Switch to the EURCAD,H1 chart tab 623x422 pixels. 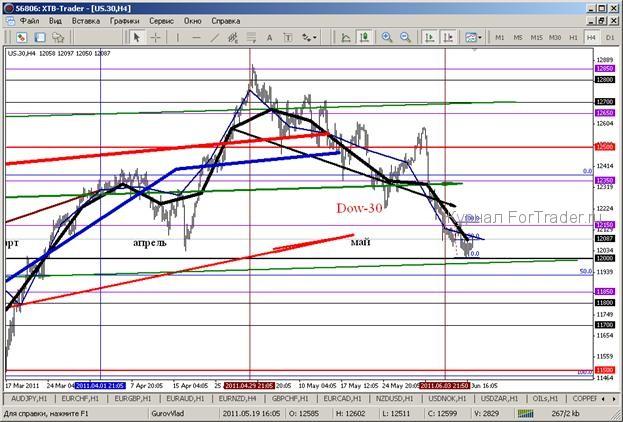(342, 399)
